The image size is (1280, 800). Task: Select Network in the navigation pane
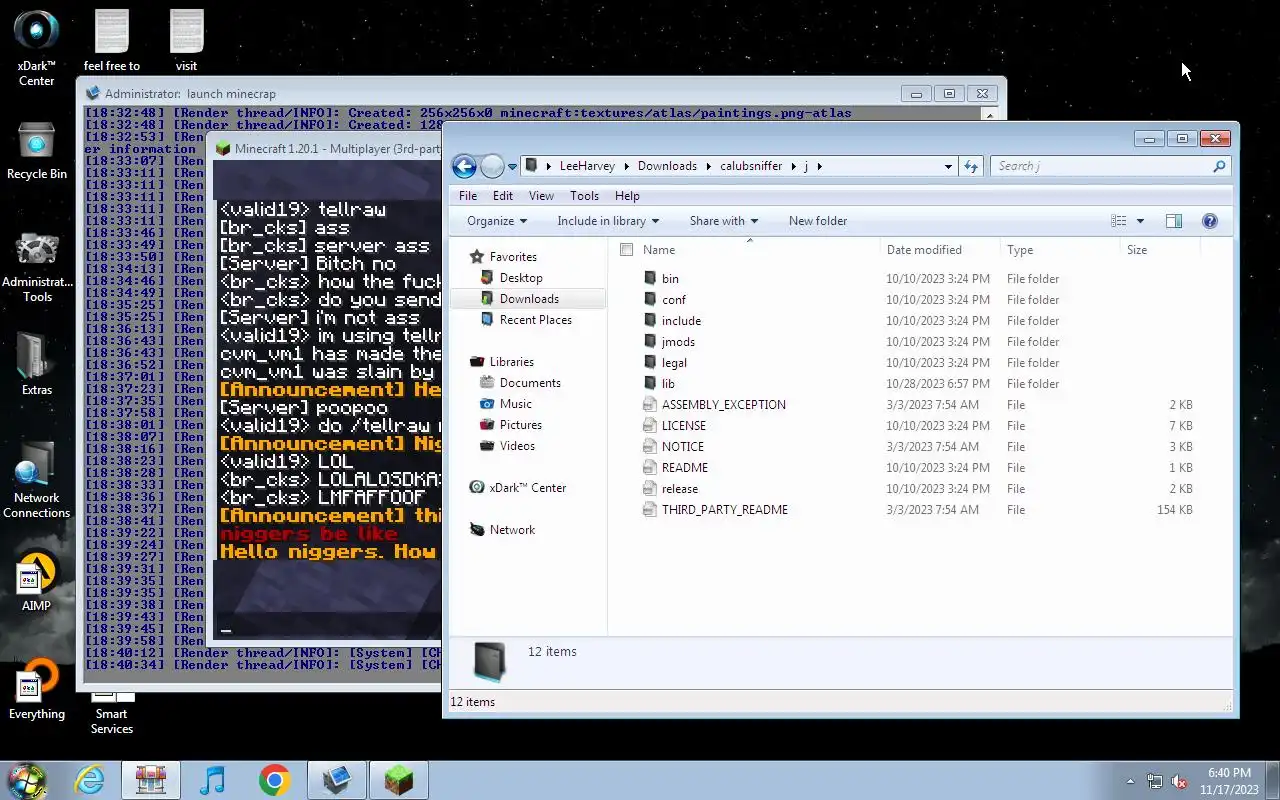[512, 530]
